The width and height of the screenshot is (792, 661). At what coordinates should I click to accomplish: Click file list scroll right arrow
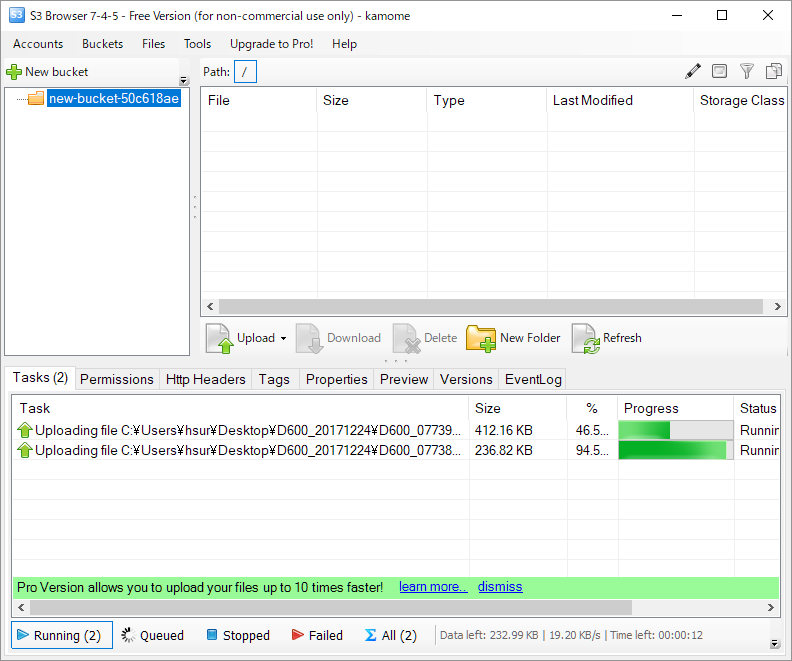[x=778, y=307]
